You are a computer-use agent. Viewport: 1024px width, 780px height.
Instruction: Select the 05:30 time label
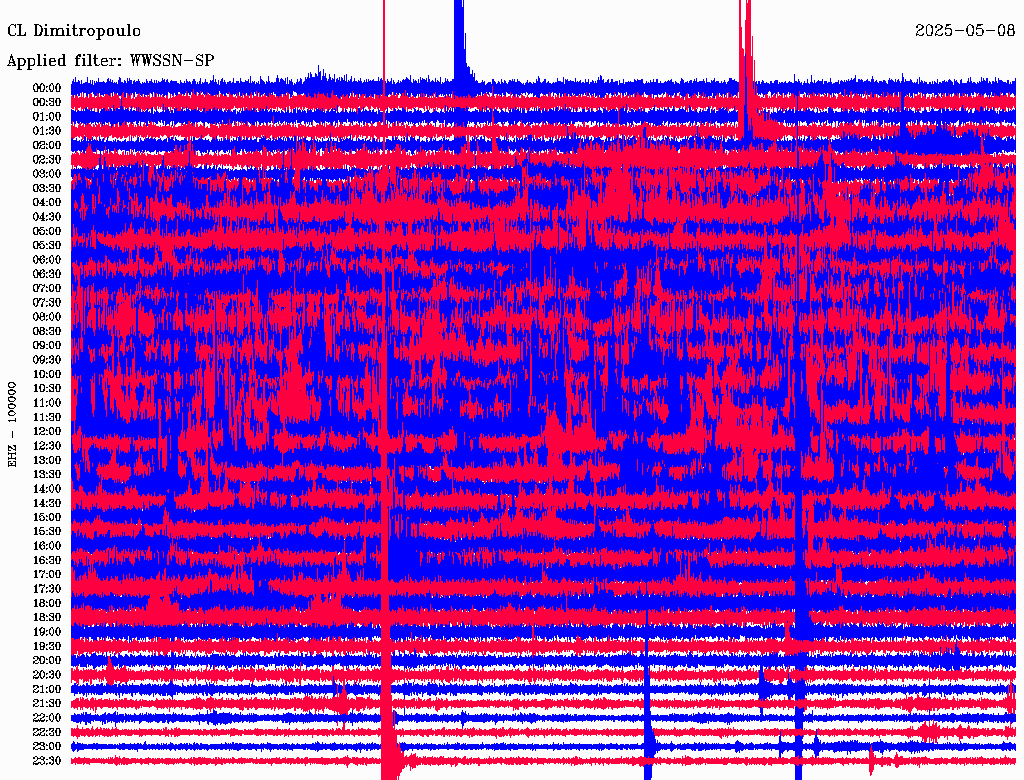47,246
